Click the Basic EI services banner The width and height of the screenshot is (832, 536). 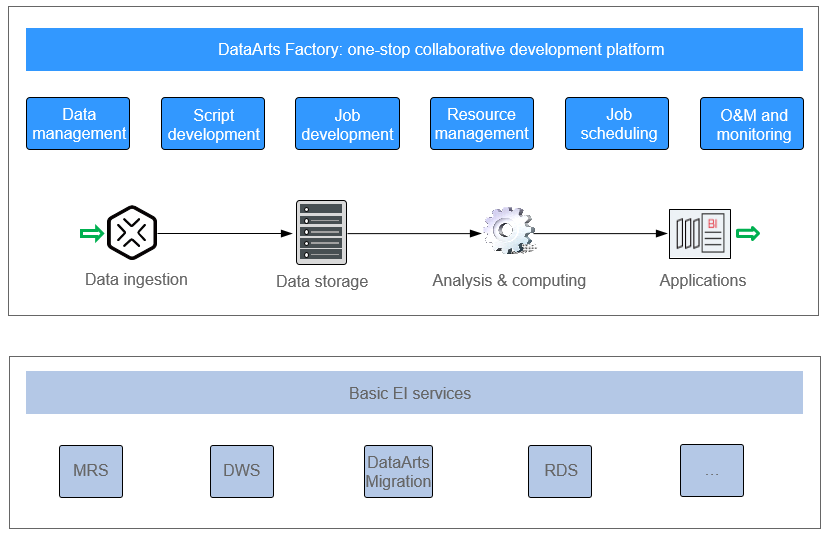coord(414,393)
